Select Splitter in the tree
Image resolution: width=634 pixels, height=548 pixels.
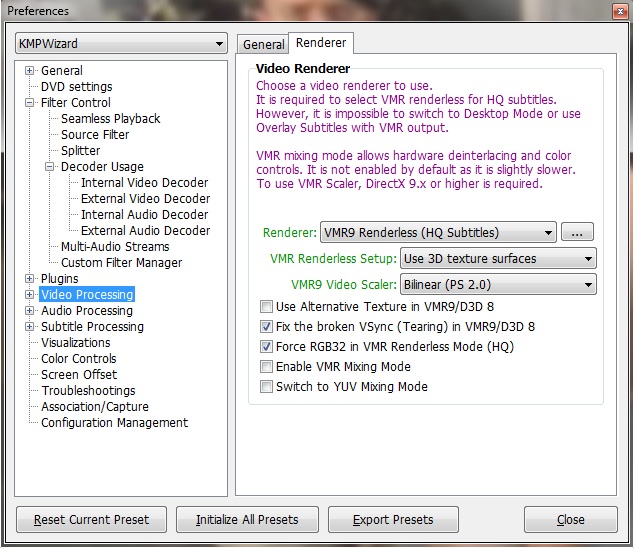pyautogui.click(x=80, y=150)
